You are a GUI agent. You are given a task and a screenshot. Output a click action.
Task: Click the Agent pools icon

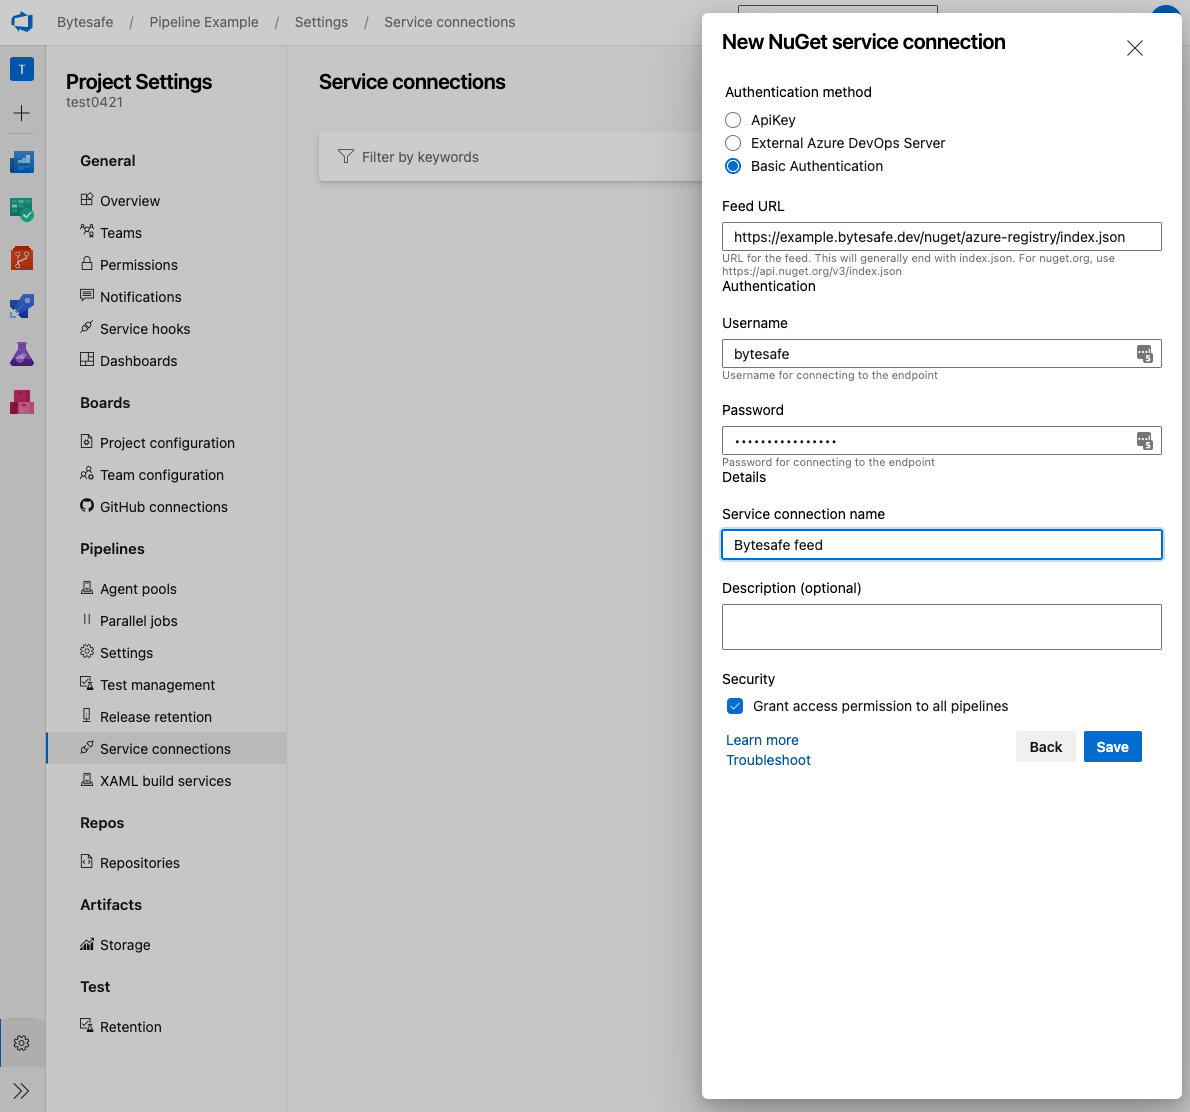(87, 588)
